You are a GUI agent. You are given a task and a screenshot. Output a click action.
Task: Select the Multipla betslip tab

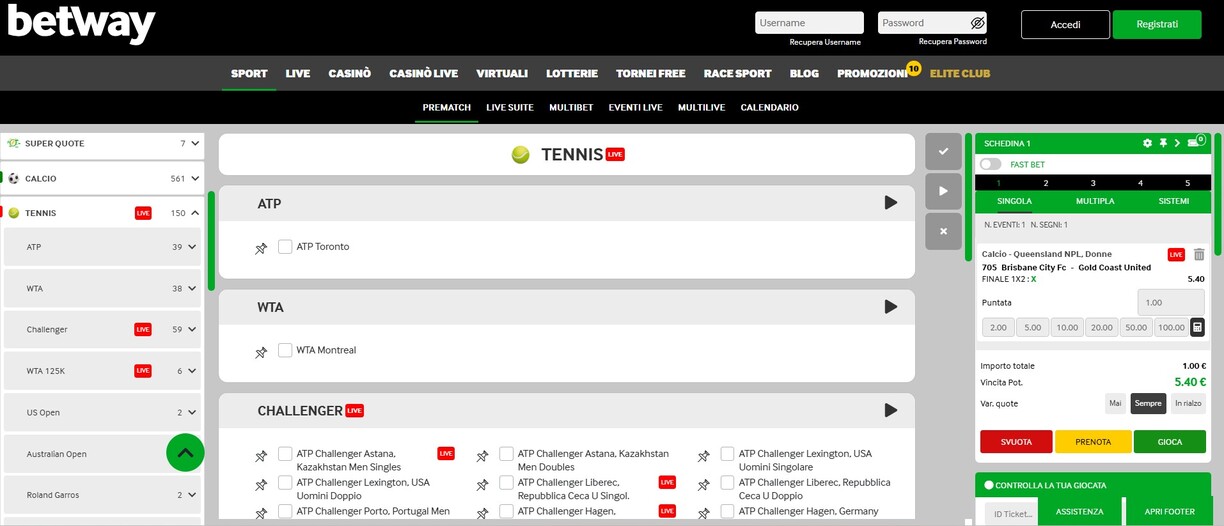pyautogui.click(x=1095, y=201)
